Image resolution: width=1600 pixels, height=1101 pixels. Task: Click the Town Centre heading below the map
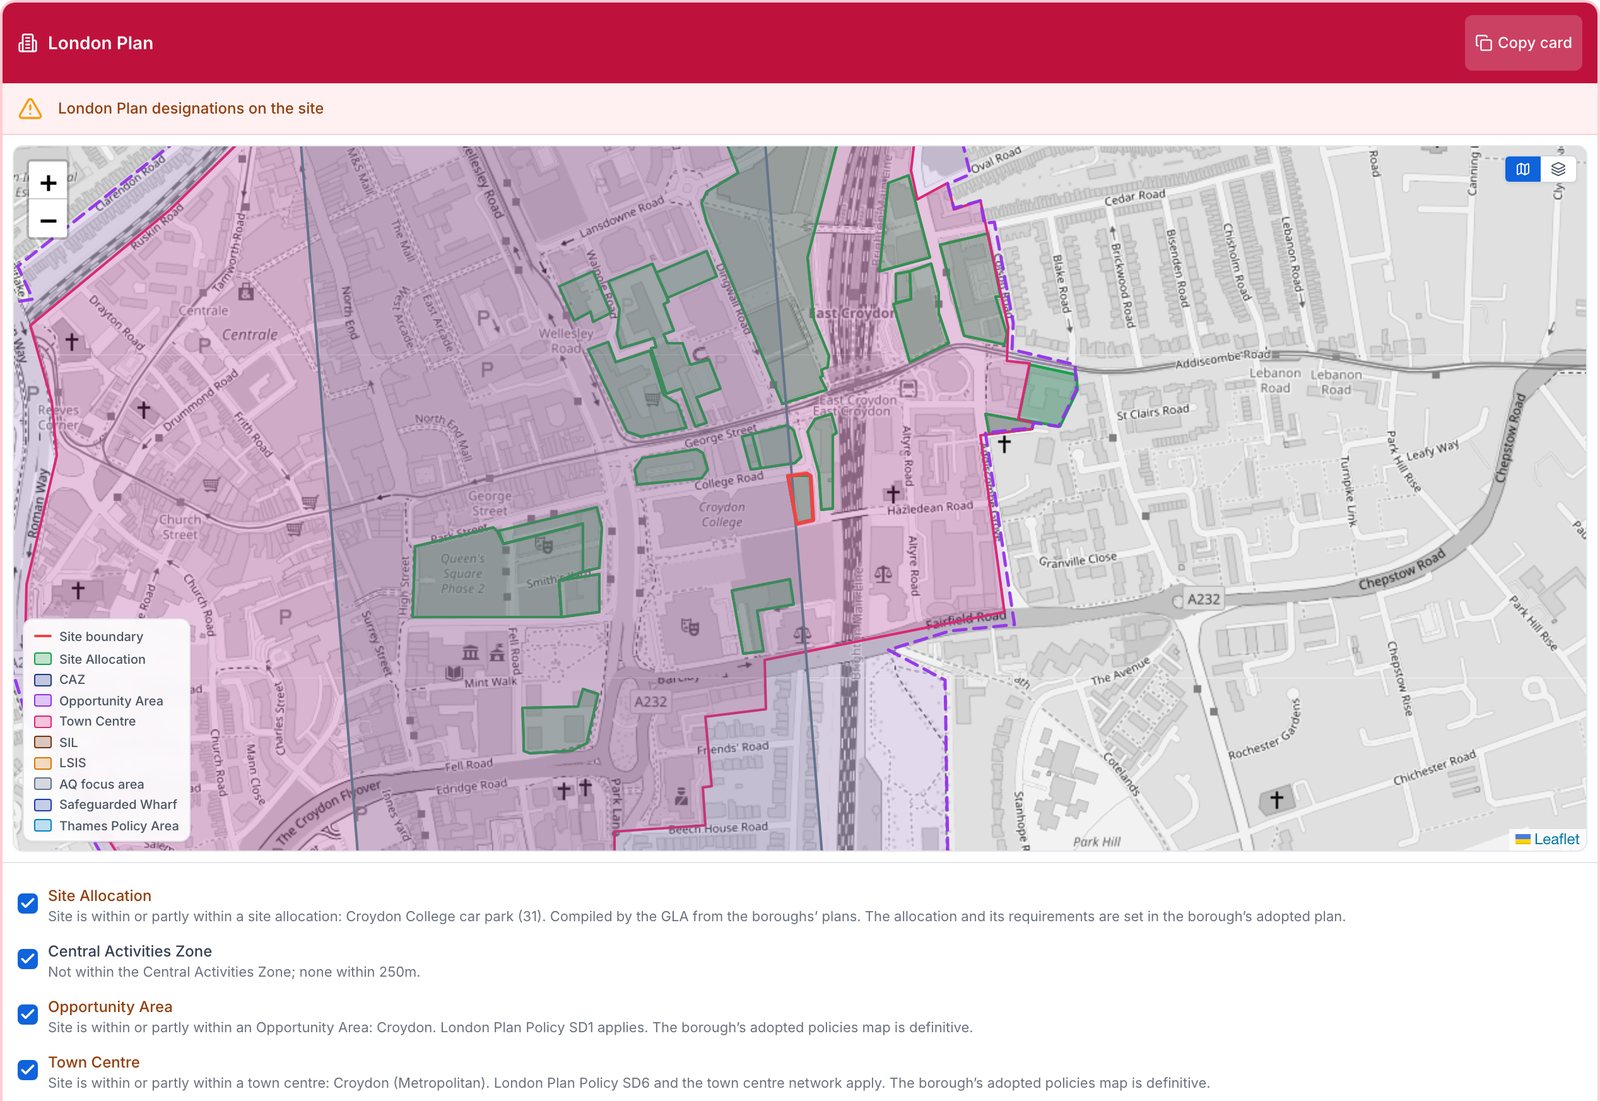coord(94,1062)
